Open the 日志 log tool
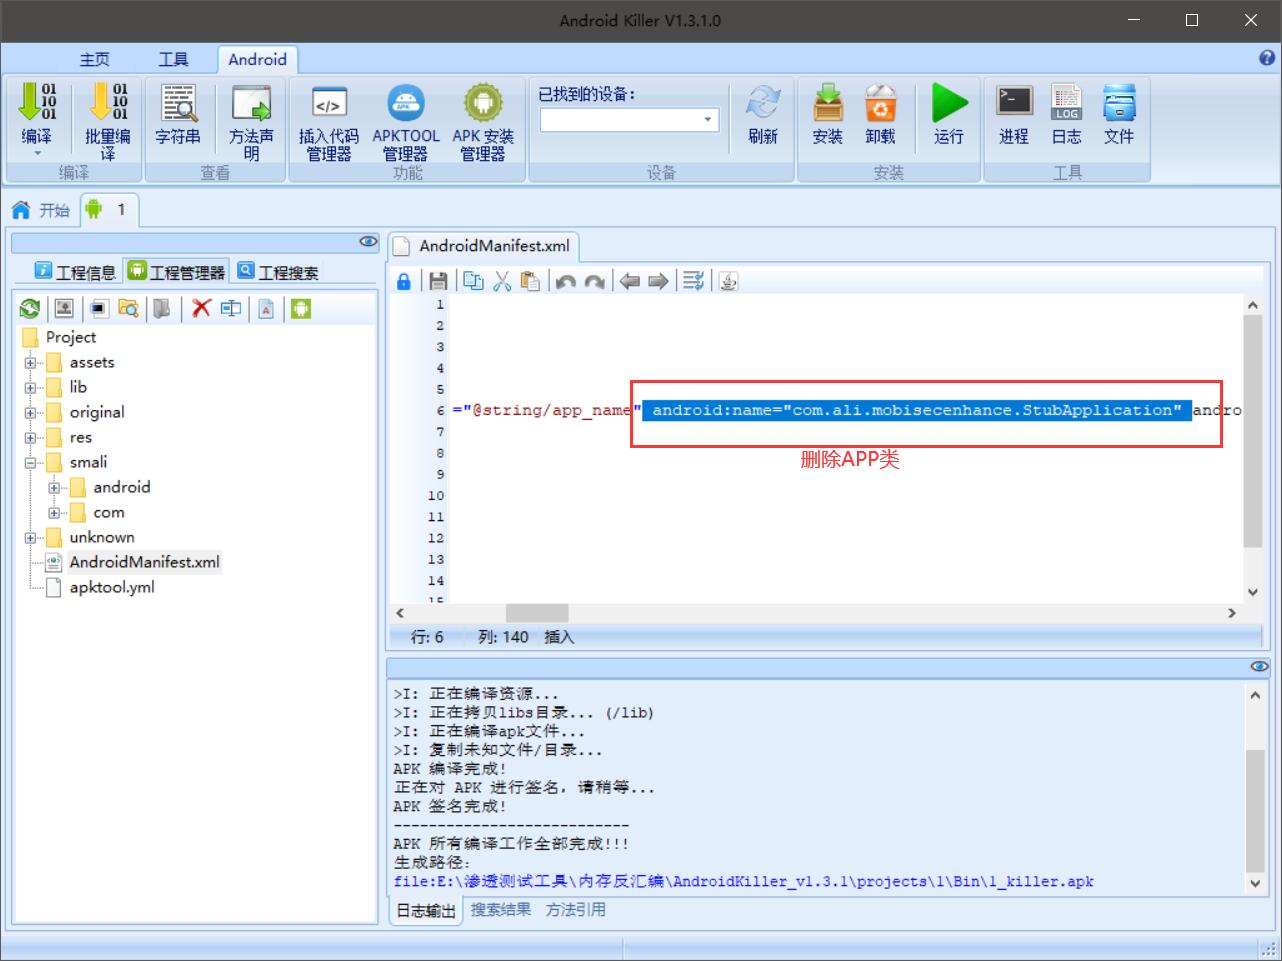 (1067, 115)
